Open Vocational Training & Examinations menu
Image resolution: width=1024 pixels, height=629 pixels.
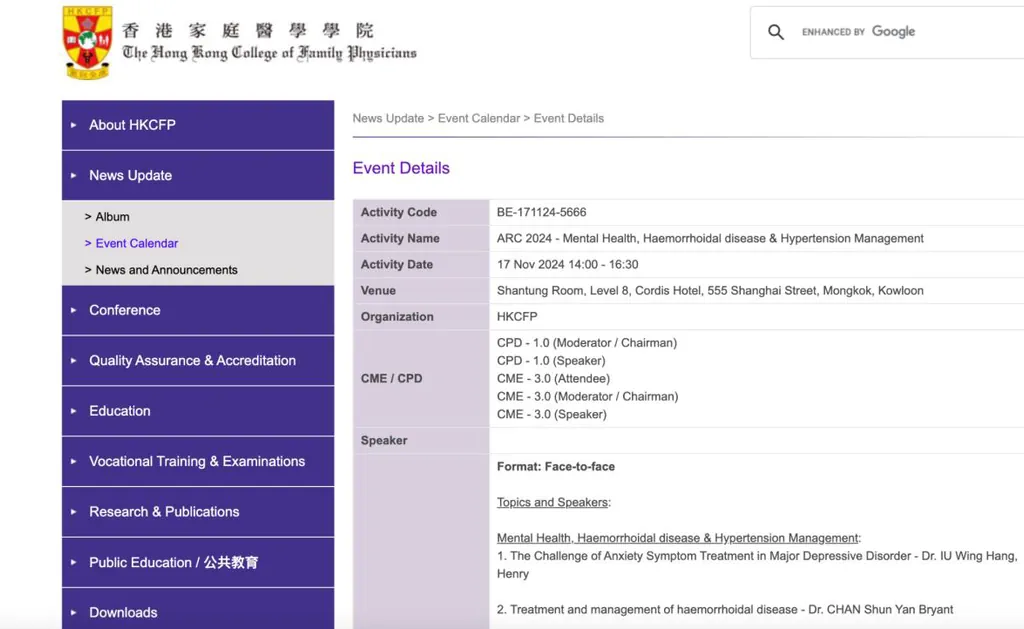198,461
